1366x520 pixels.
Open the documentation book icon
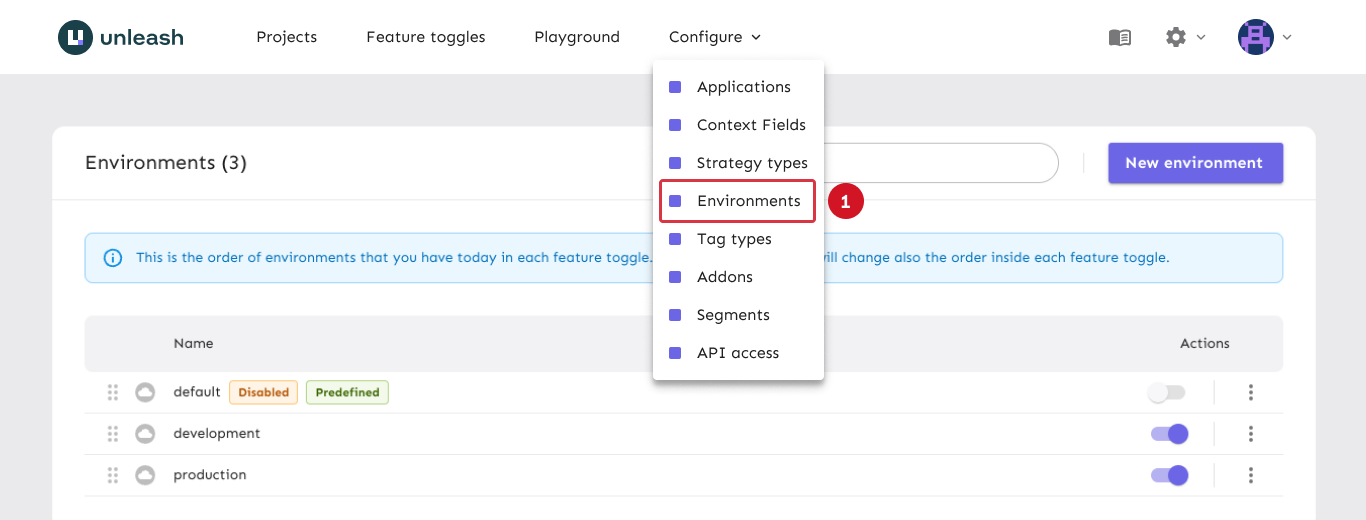pyautogui.click(x=1119, y=37)
